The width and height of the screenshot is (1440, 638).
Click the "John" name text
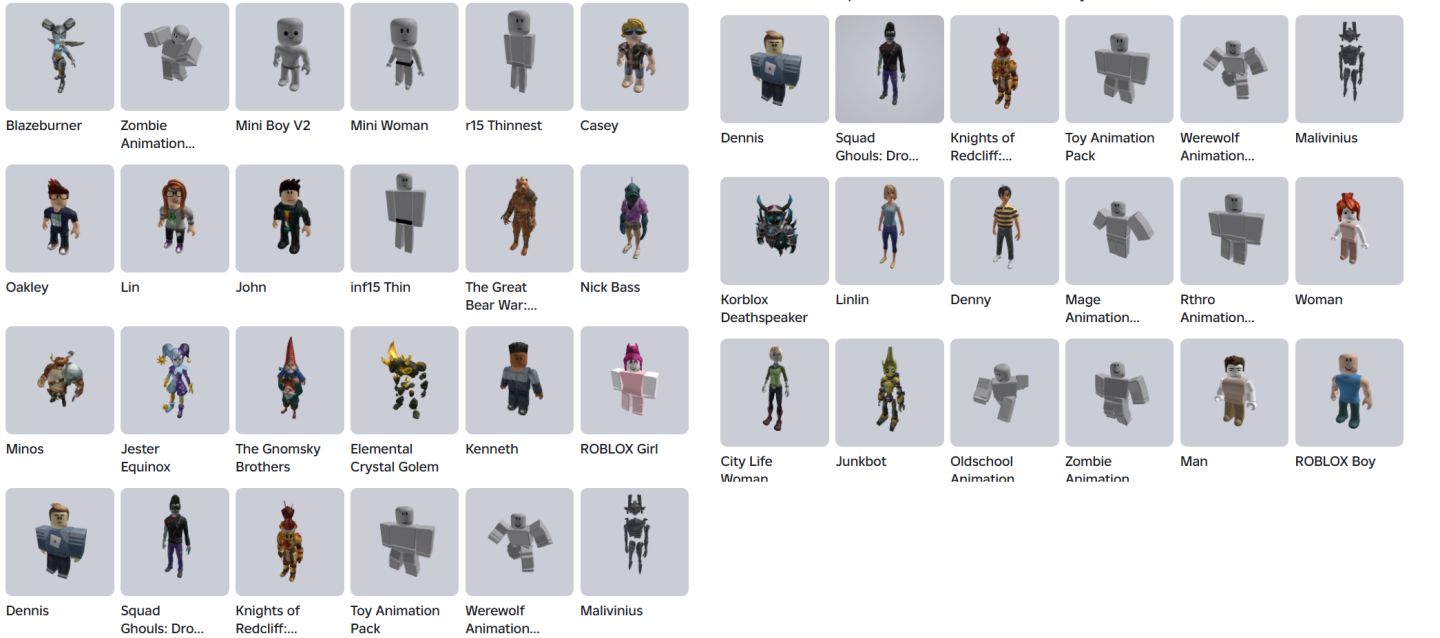(x=251, y=288)
